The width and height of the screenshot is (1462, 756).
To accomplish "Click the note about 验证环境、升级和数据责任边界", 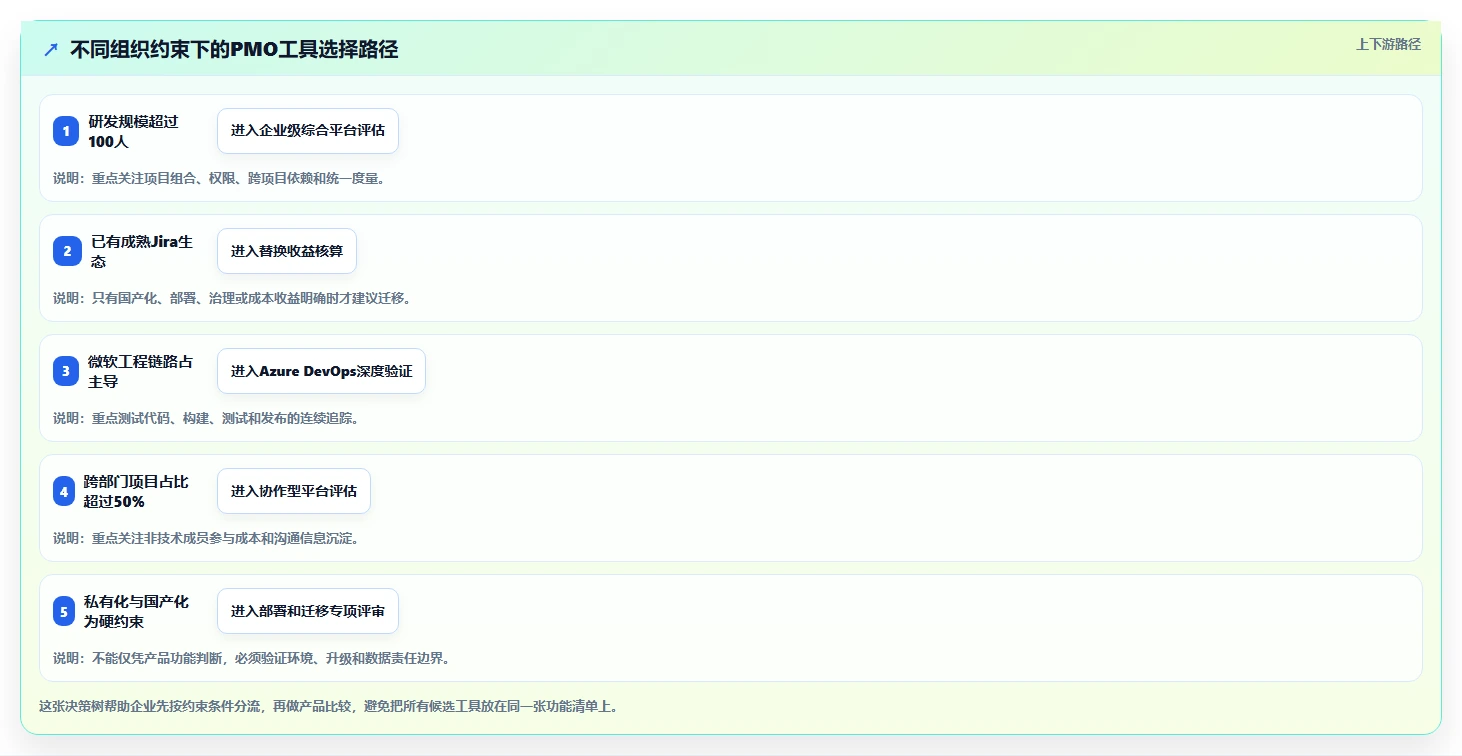I will 252,658.
